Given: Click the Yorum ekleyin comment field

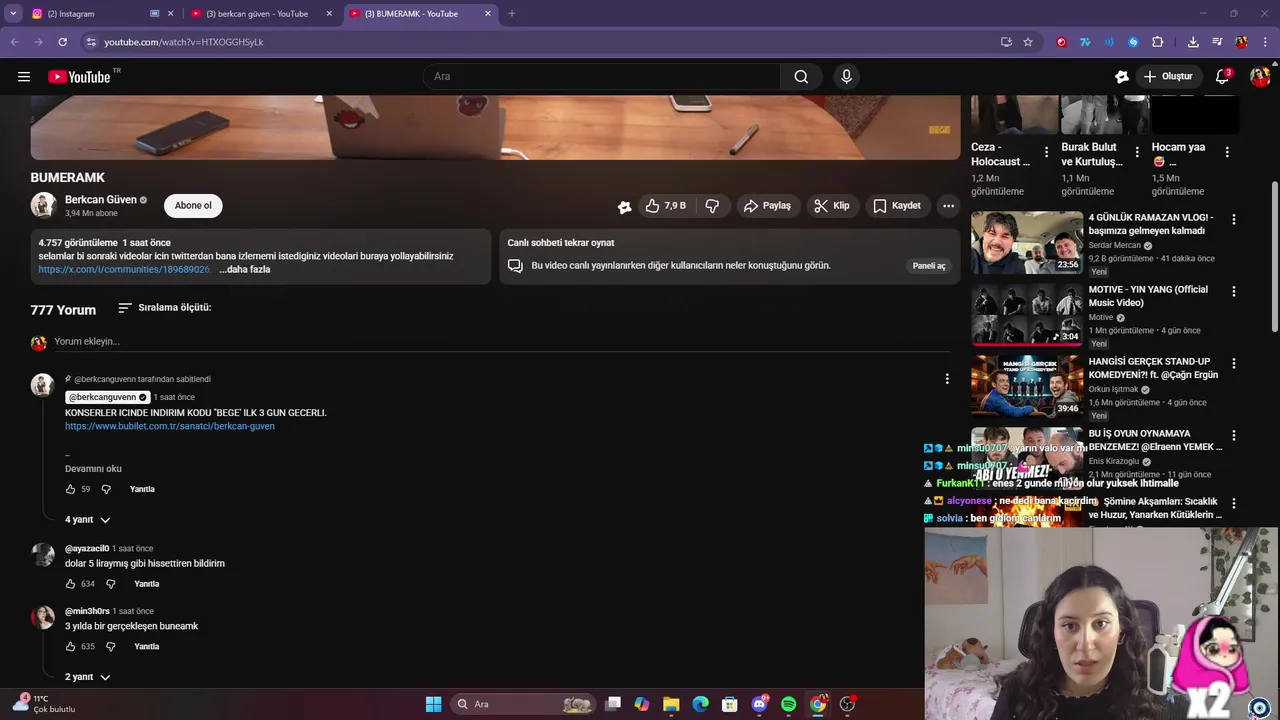Looking at the screenshot, I should [x=500, y=342].
